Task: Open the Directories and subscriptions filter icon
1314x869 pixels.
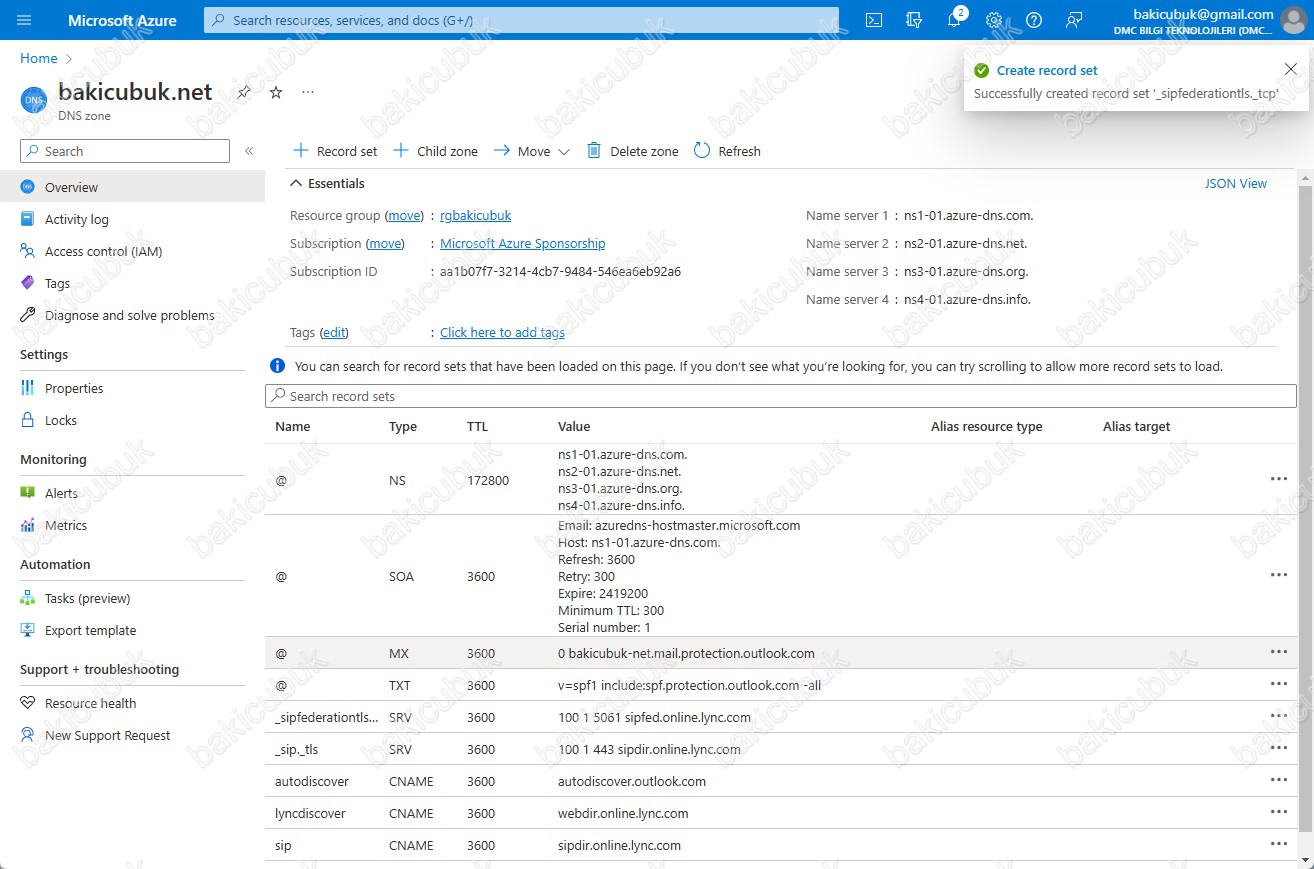Action: click(913, 20)
